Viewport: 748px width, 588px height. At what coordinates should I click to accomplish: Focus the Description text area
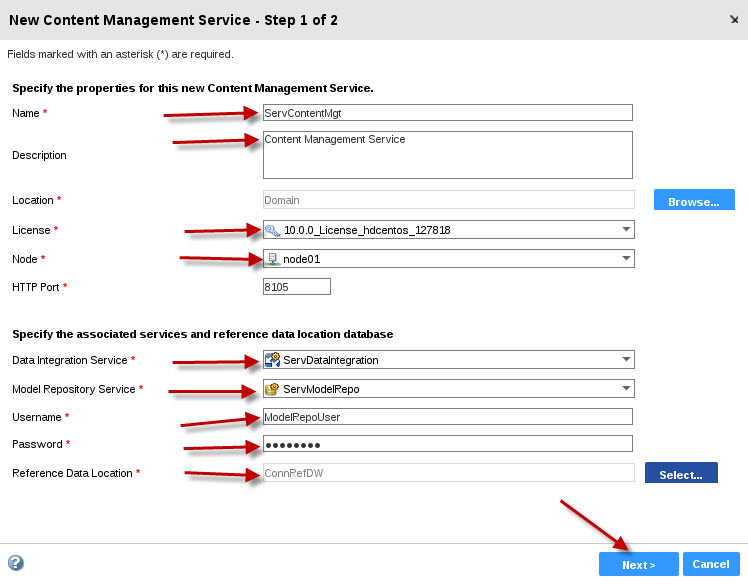[448, 155]
